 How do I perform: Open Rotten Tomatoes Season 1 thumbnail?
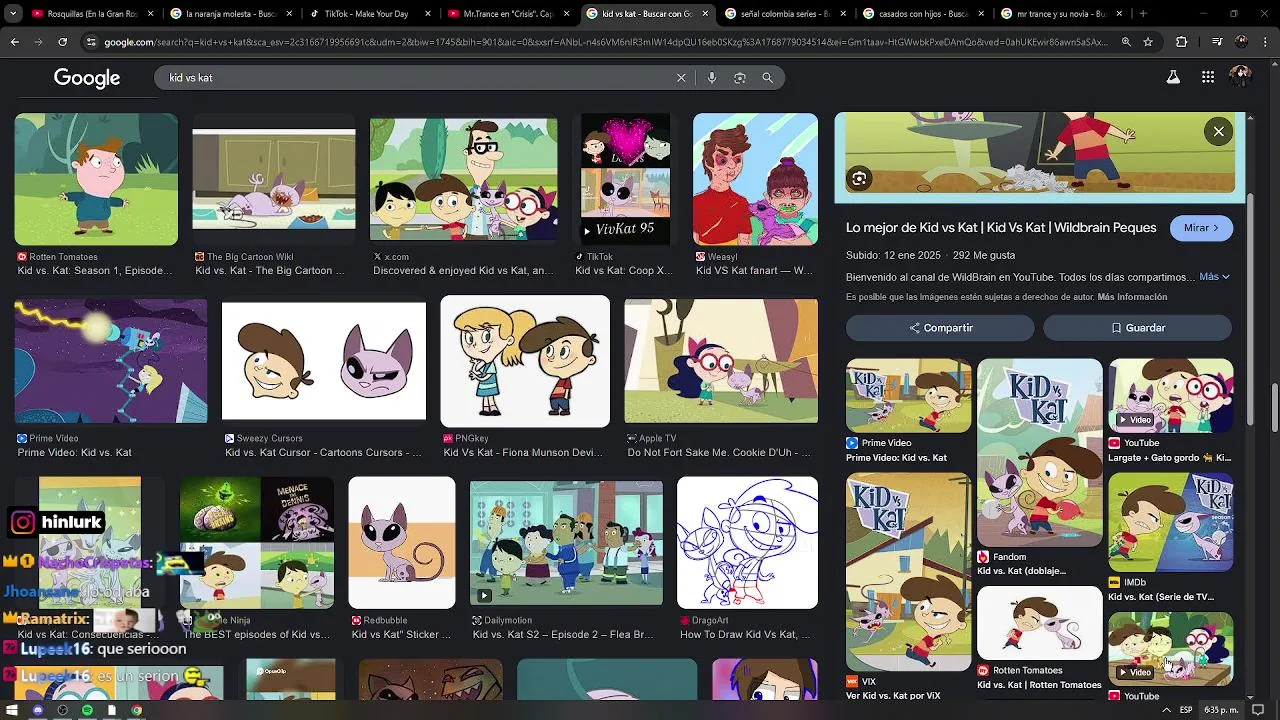(96, 179)
